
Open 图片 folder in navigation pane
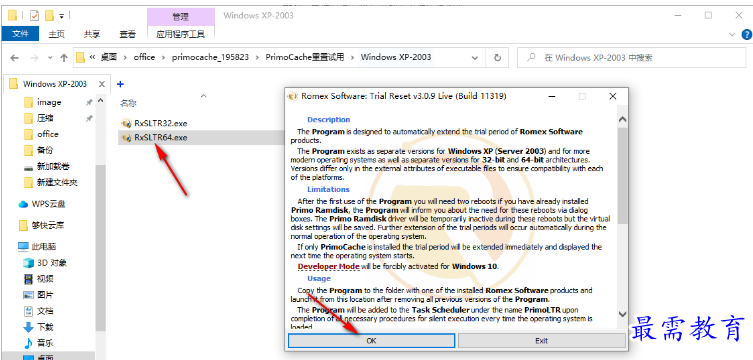[45, 295]
